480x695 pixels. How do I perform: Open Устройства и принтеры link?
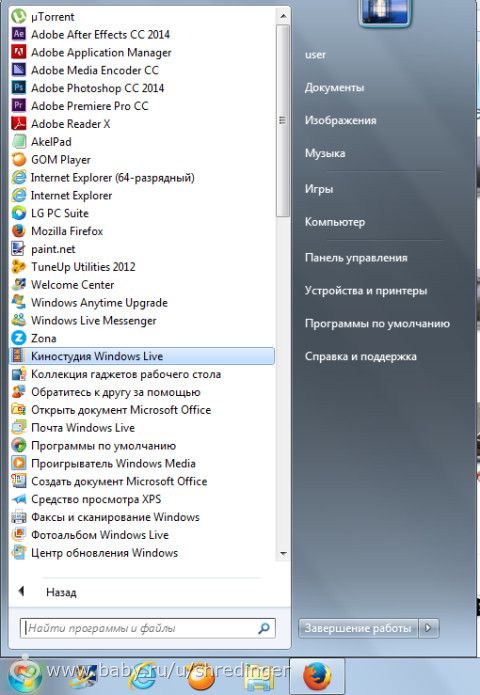[x=366, y=291]
